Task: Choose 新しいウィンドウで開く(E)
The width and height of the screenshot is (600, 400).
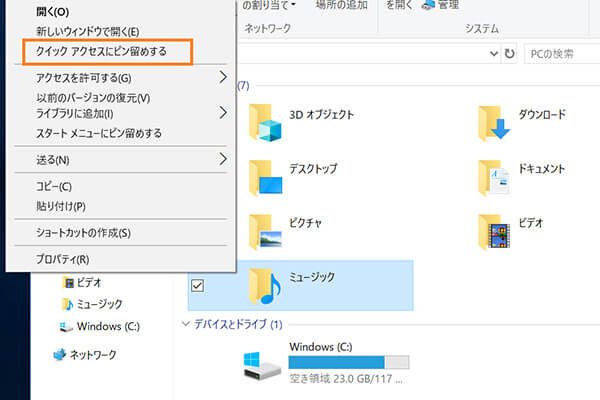Action: [x=121, y=31]
